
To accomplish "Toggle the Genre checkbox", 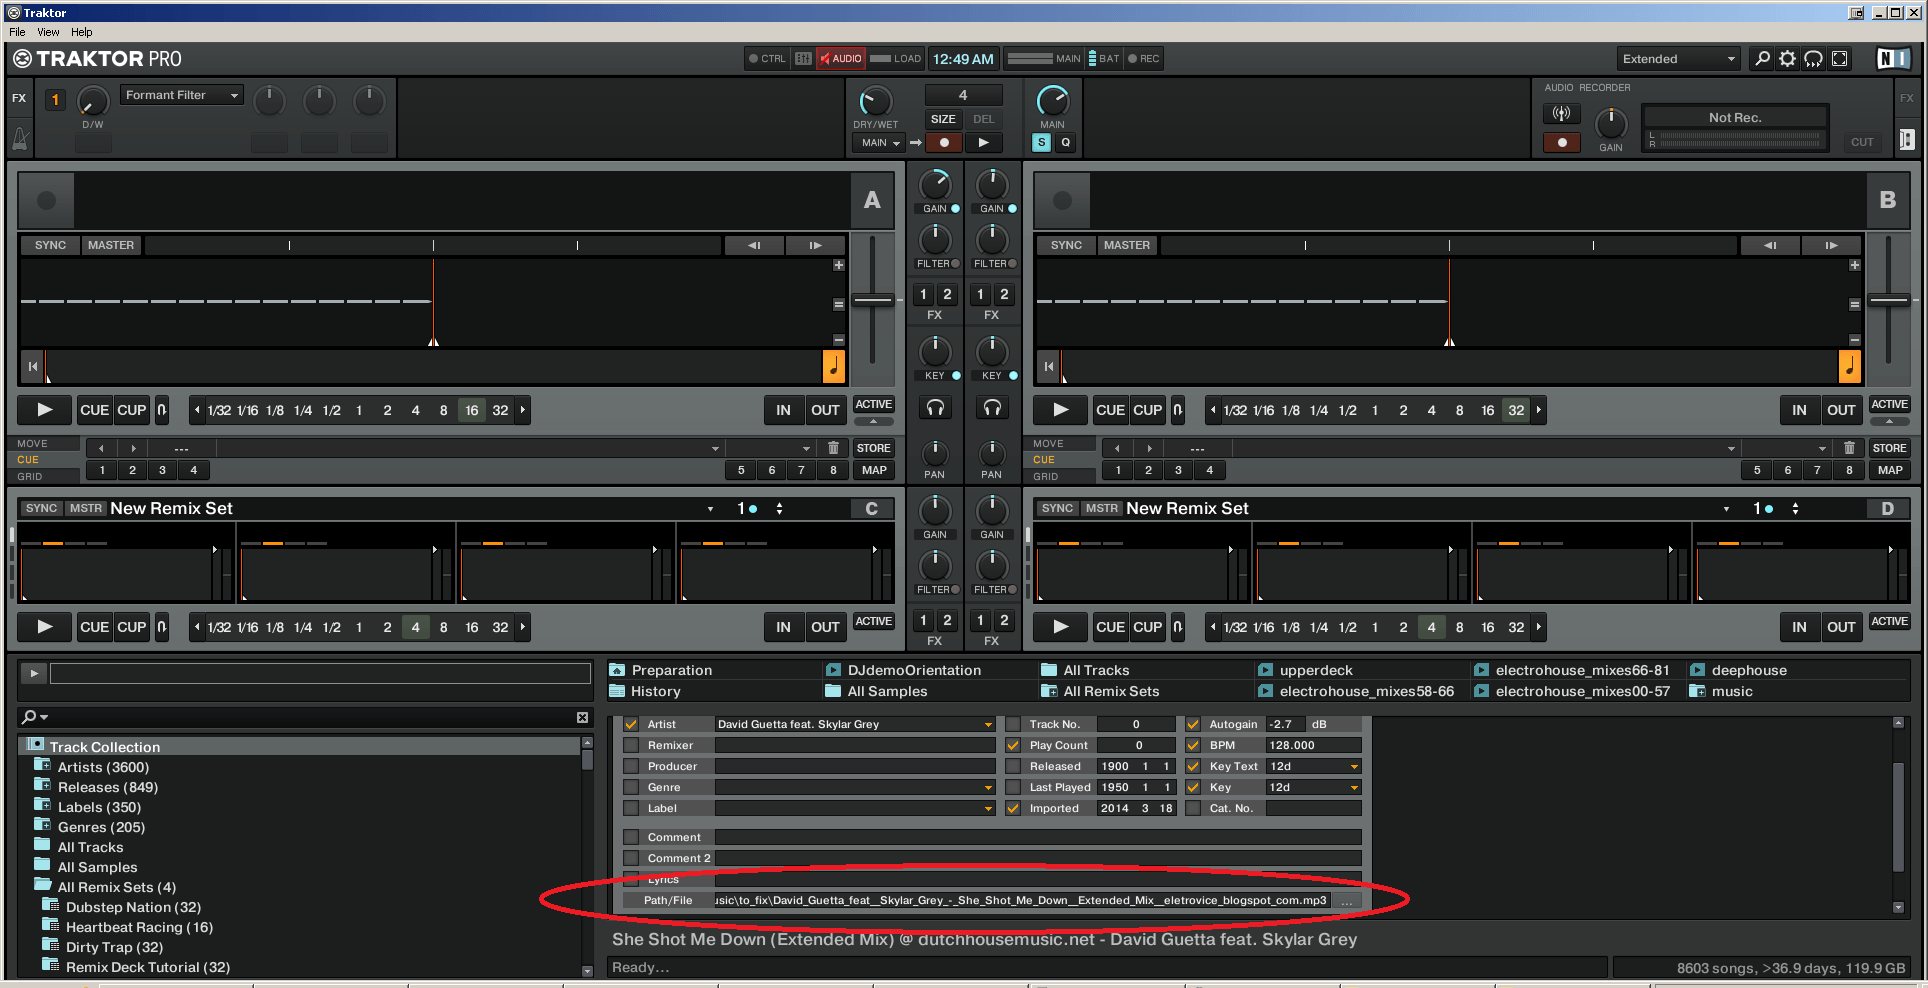I will coord(631,787).
